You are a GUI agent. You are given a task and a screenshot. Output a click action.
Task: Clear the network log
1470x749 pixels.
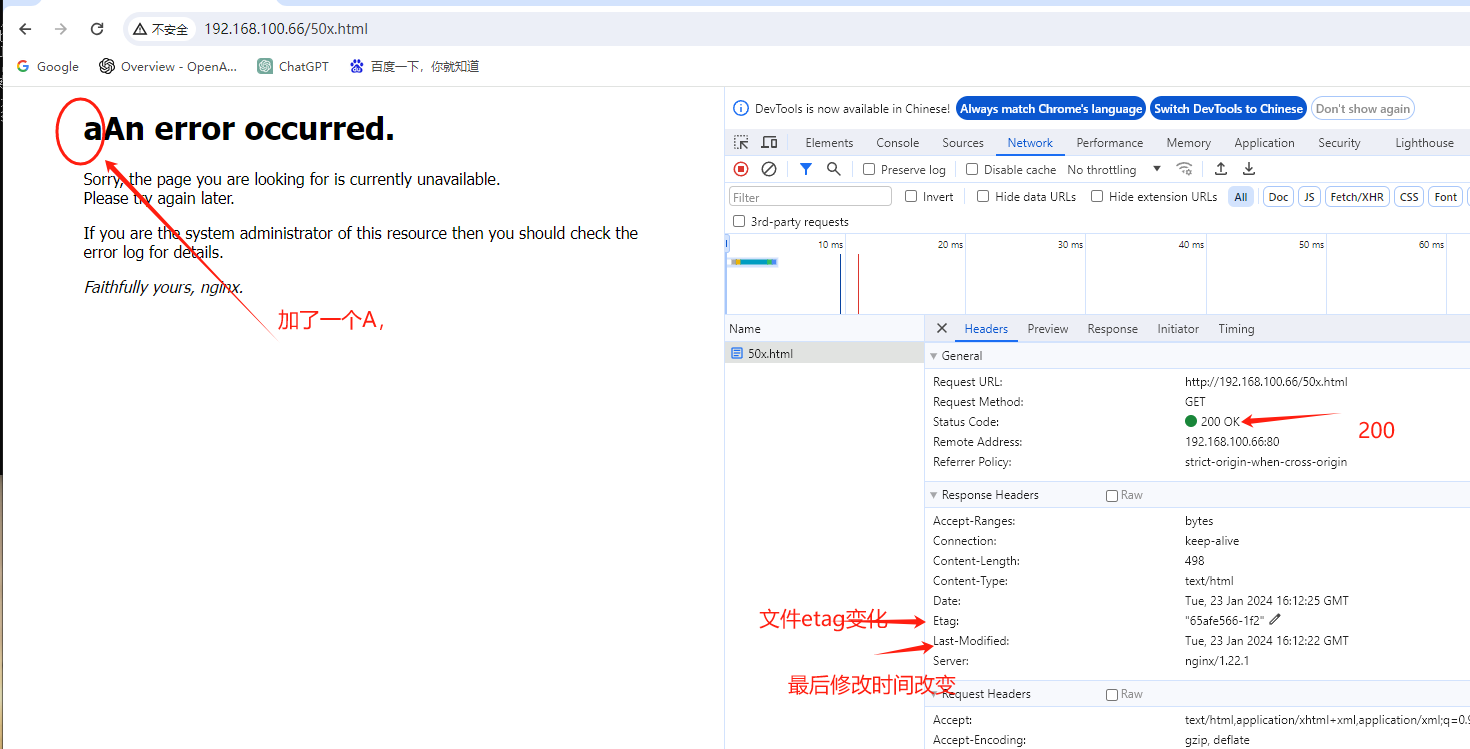(769, 169)
